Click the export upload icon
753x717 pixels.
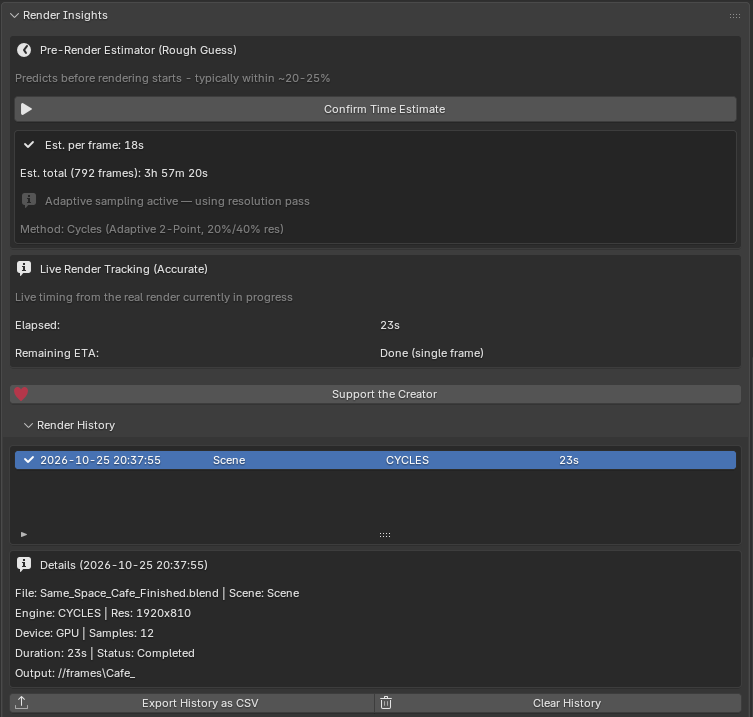[x=22, y=703]
